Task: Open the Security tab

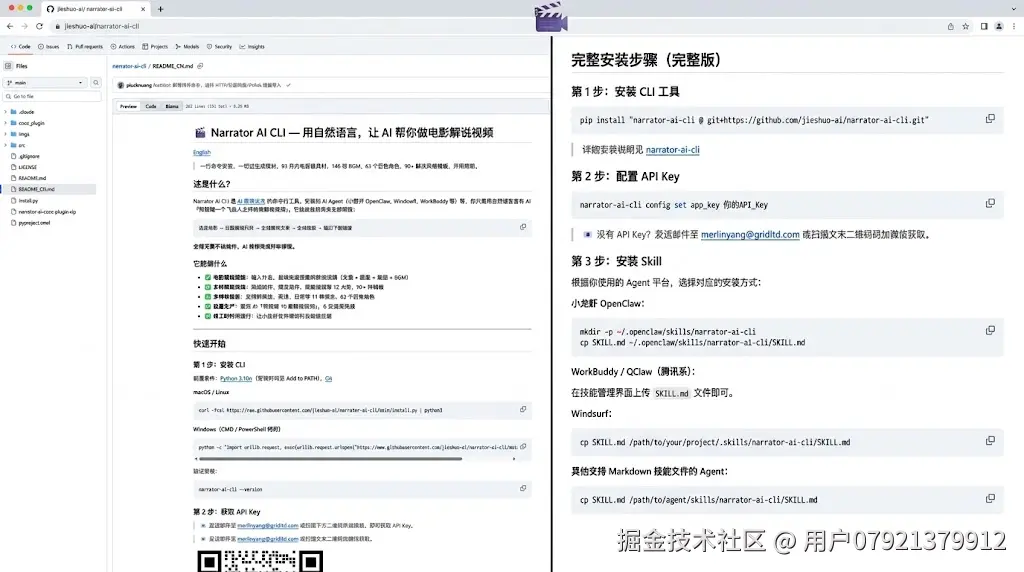Action: tap(219, 47)
